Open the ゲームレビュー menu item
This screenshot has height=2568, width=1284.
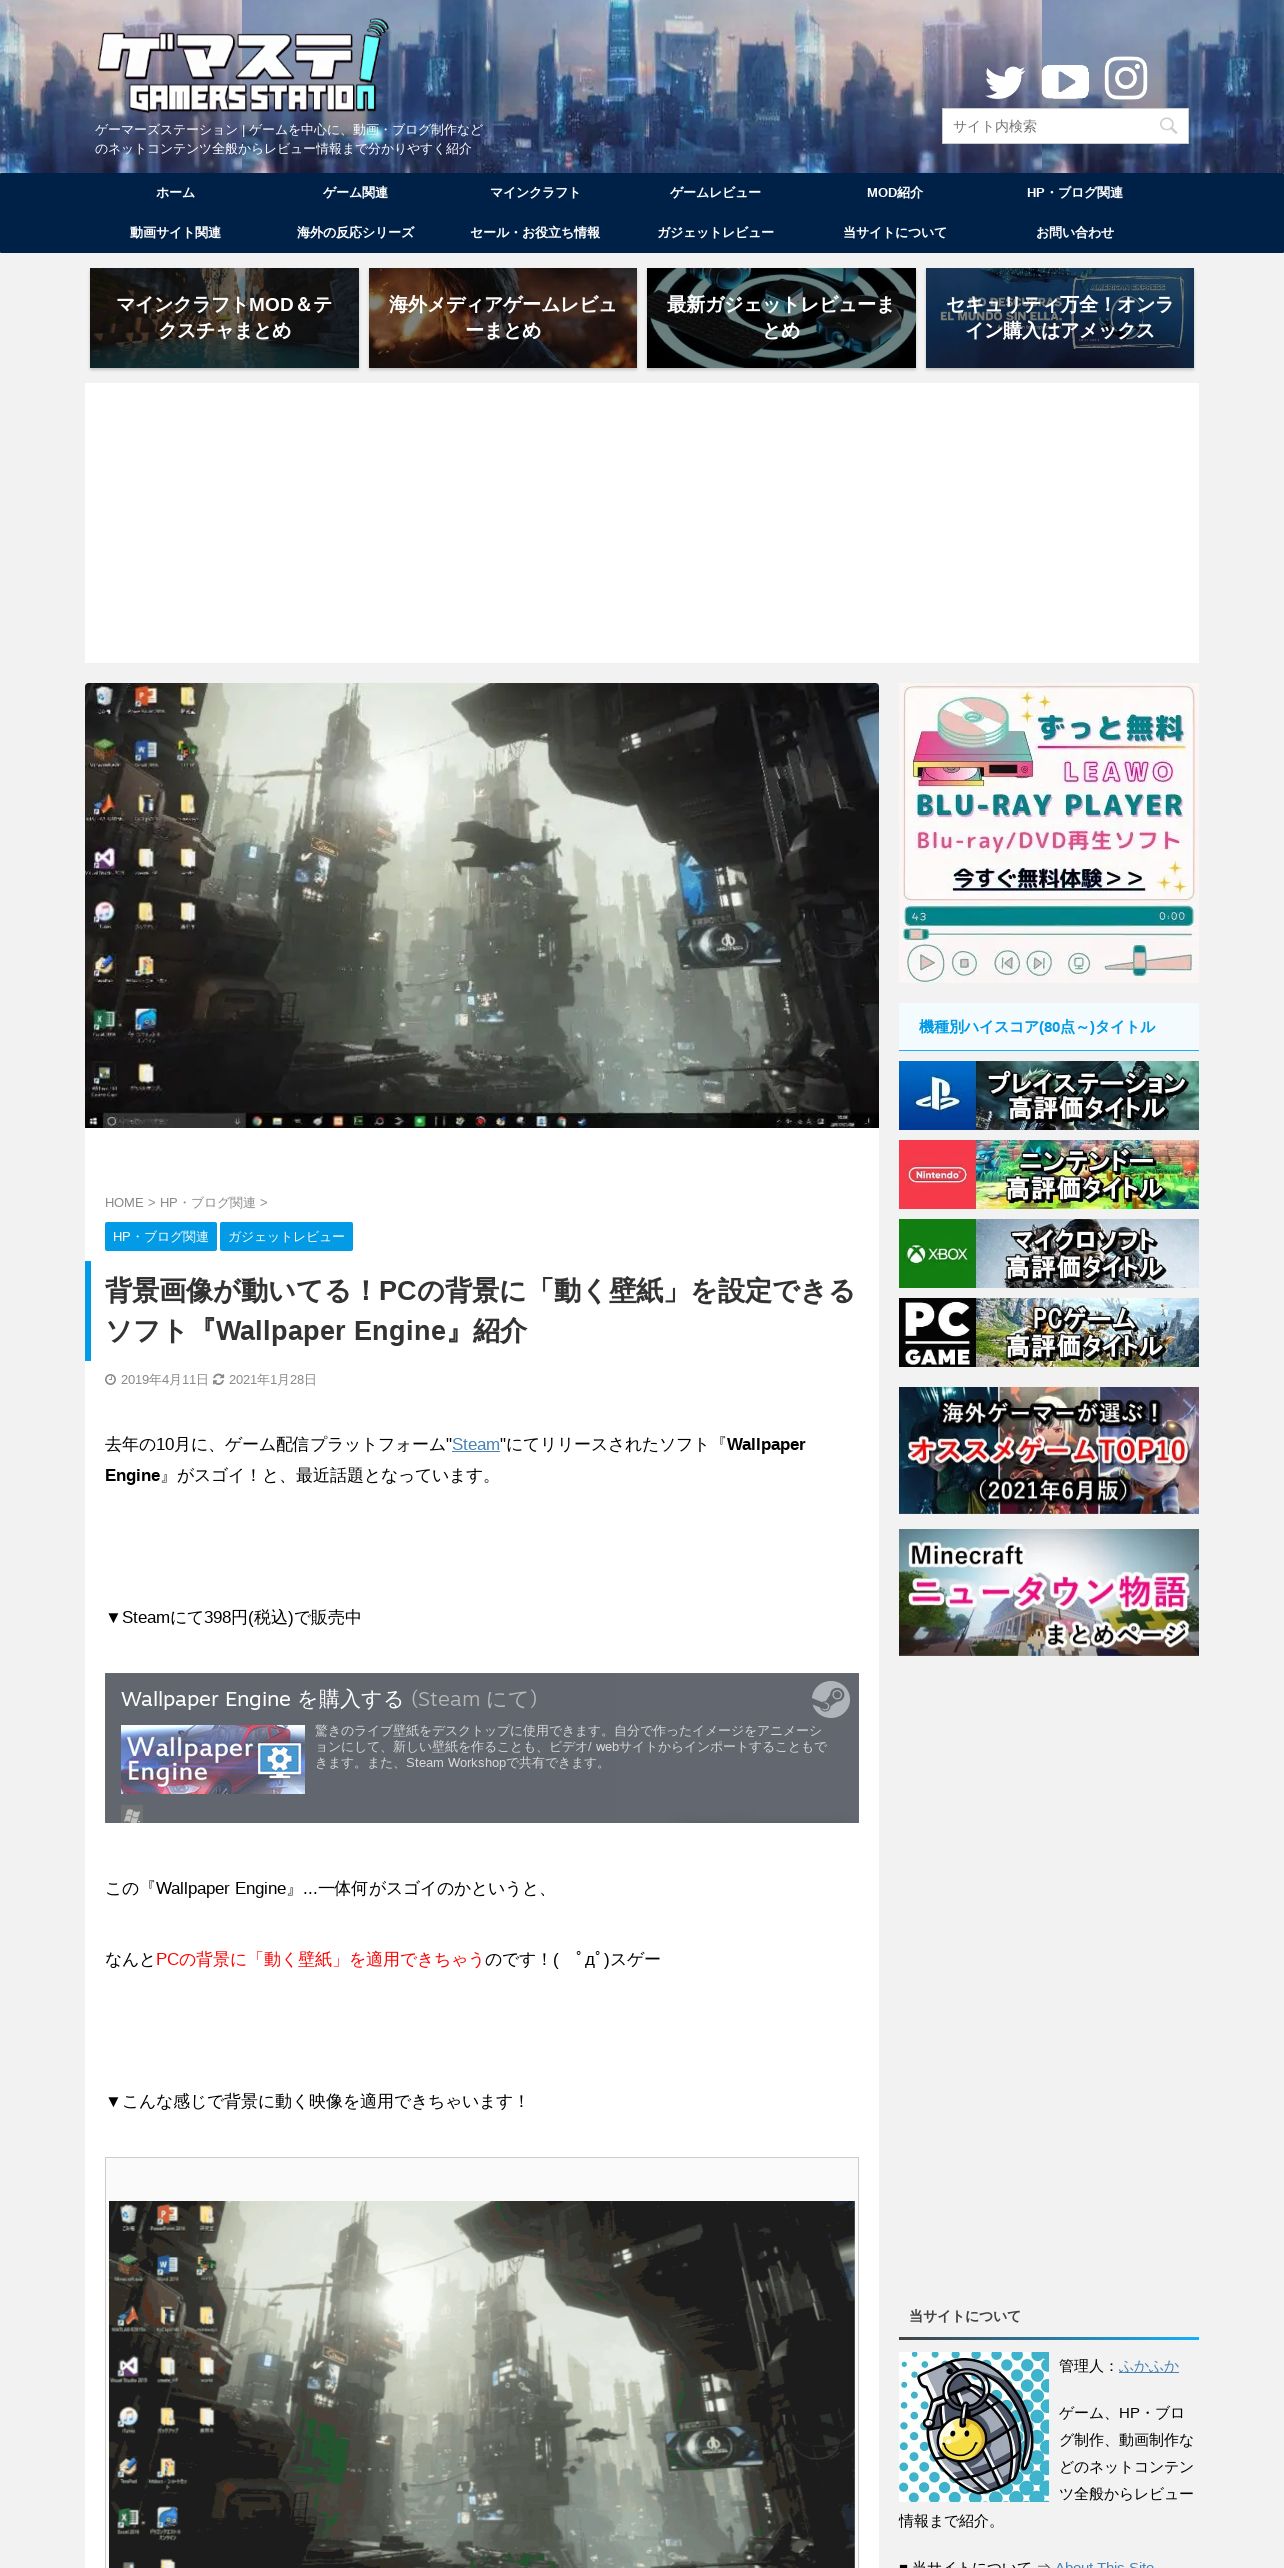[x=715, y=193]
